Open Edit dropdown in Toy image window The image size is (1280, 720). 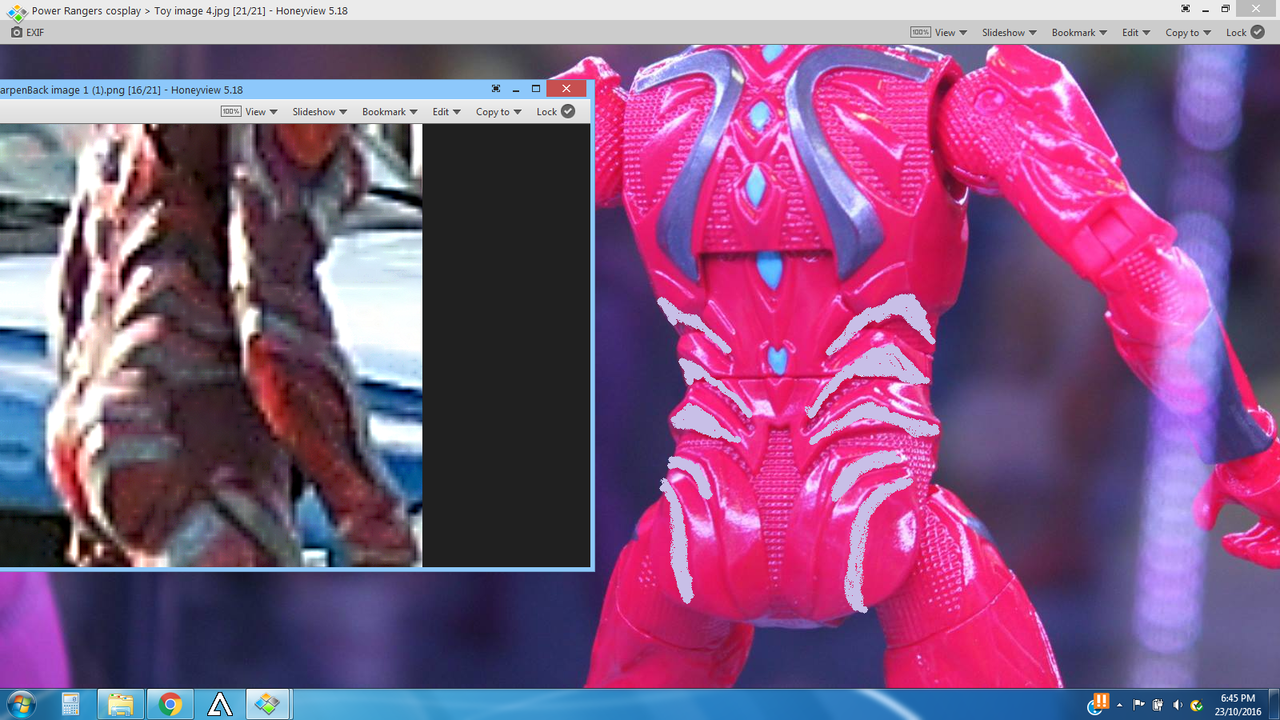(1136, 32)
